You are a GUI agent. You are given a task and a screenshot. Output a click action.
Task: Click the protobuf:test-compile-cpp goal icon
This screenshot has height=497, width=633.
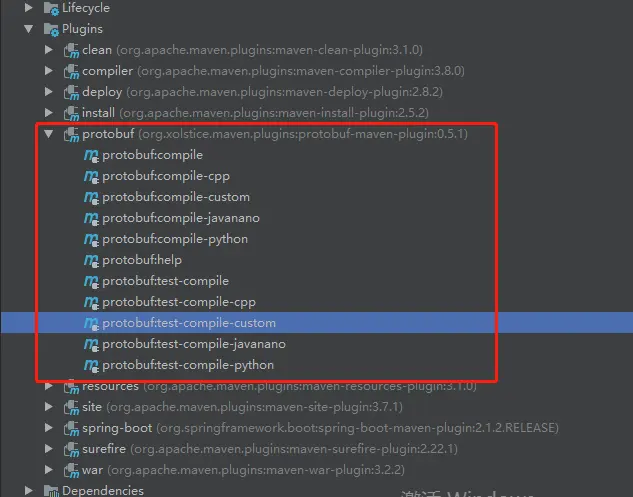[91, 302]
